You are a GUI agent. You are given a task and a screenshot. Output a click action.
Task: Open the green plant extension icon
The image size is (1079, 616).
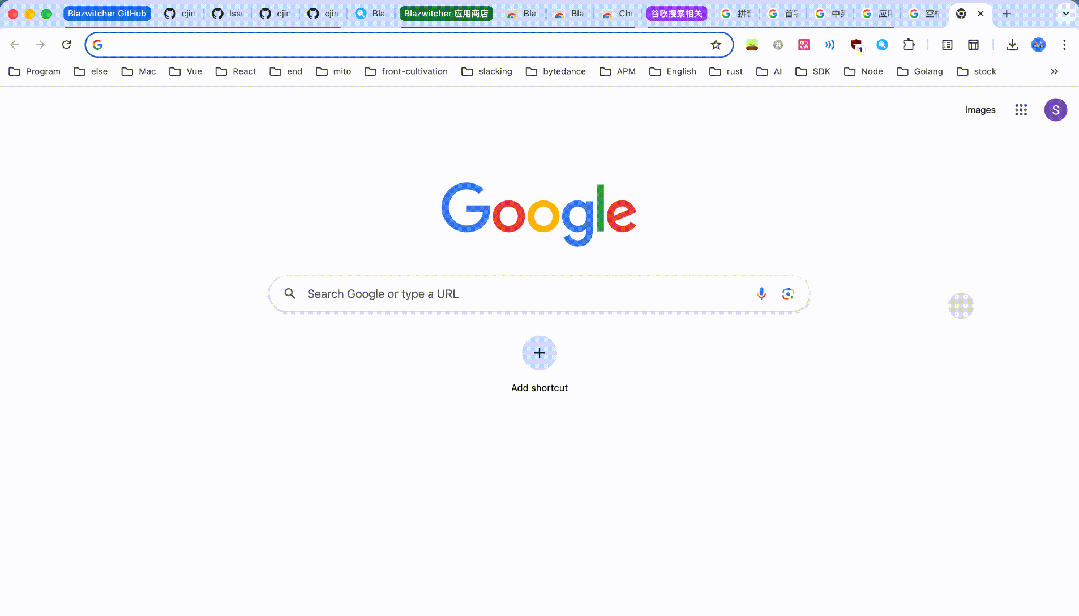point(752,45)
